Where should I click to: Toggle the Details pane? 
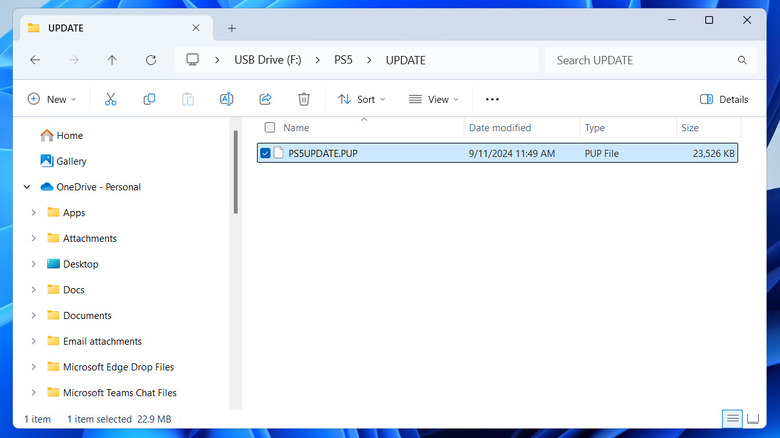click(724, 99)
